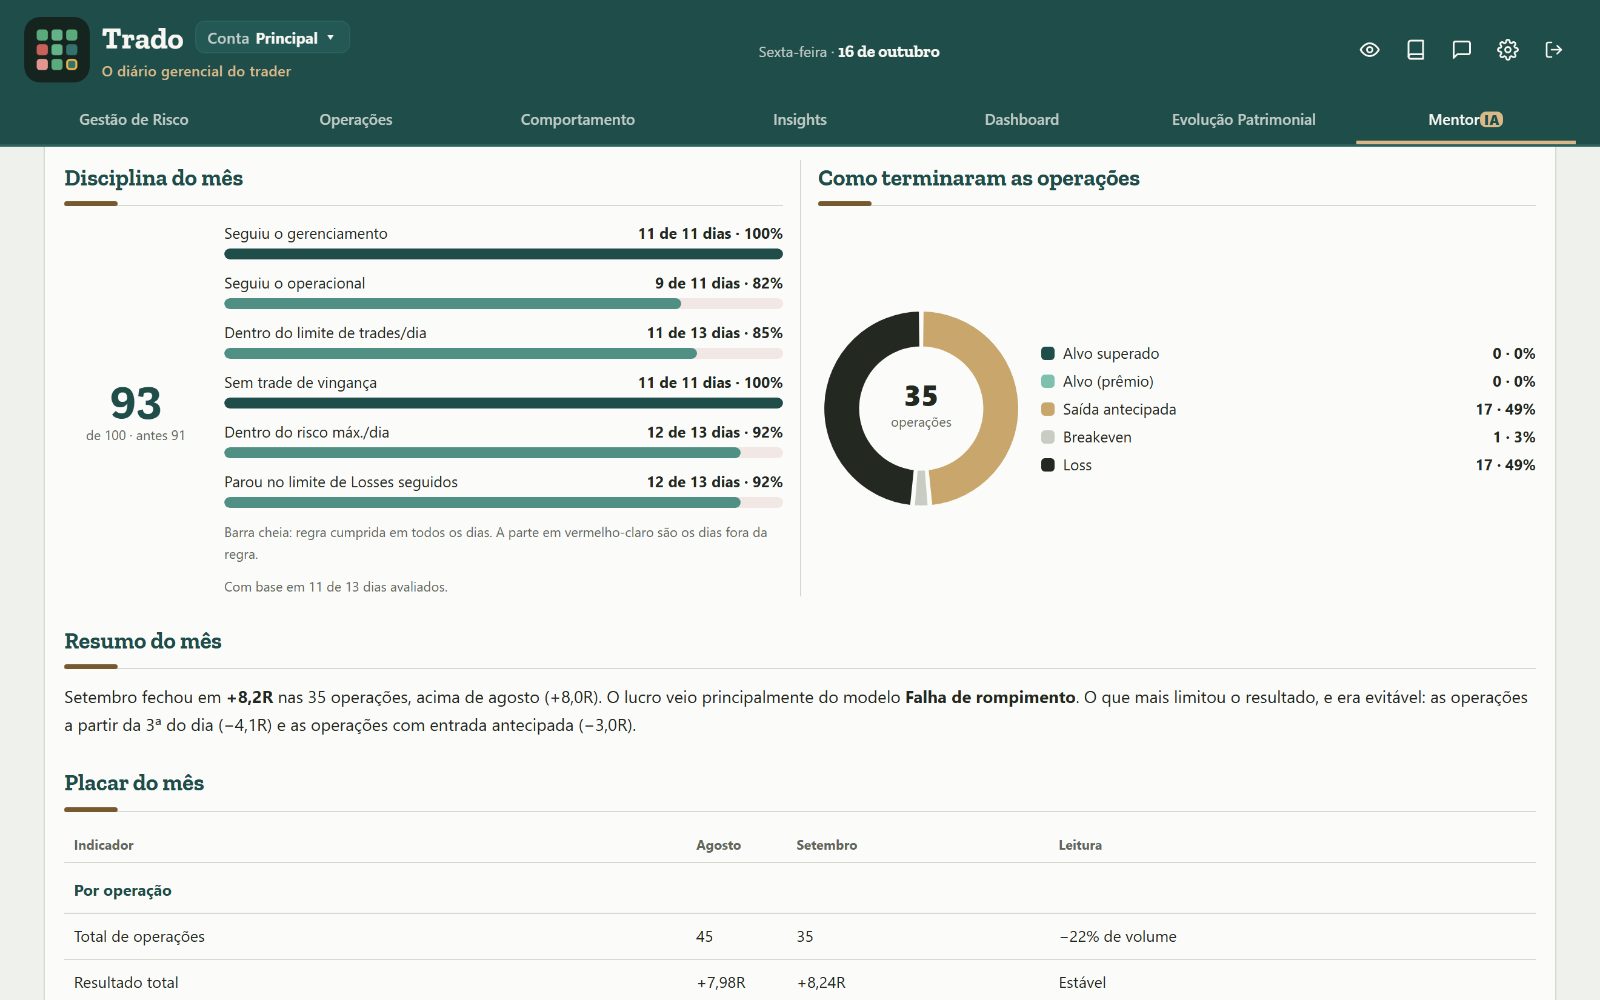Image resolution: width=1600 pixels, height=1000 pixels.
Task: Click the Sem trade de vingança progress bar
Action: tap(503, 403)
